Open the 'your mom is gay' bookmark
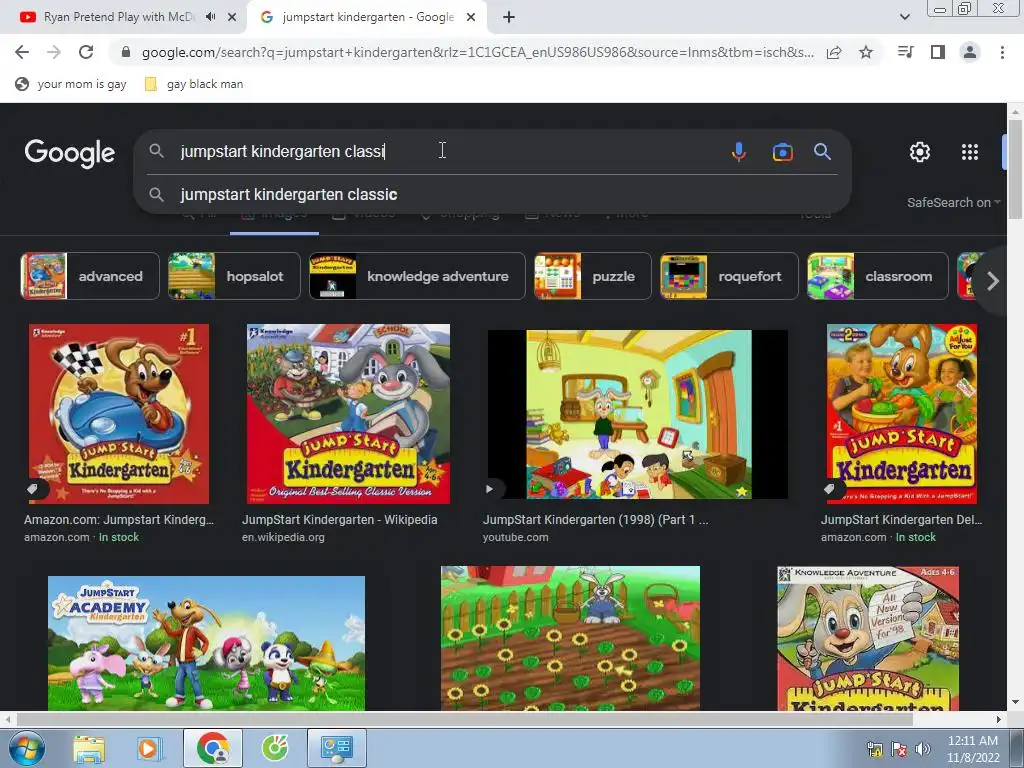The height and width of the screenshot is (768, 1024). [71, 84]
